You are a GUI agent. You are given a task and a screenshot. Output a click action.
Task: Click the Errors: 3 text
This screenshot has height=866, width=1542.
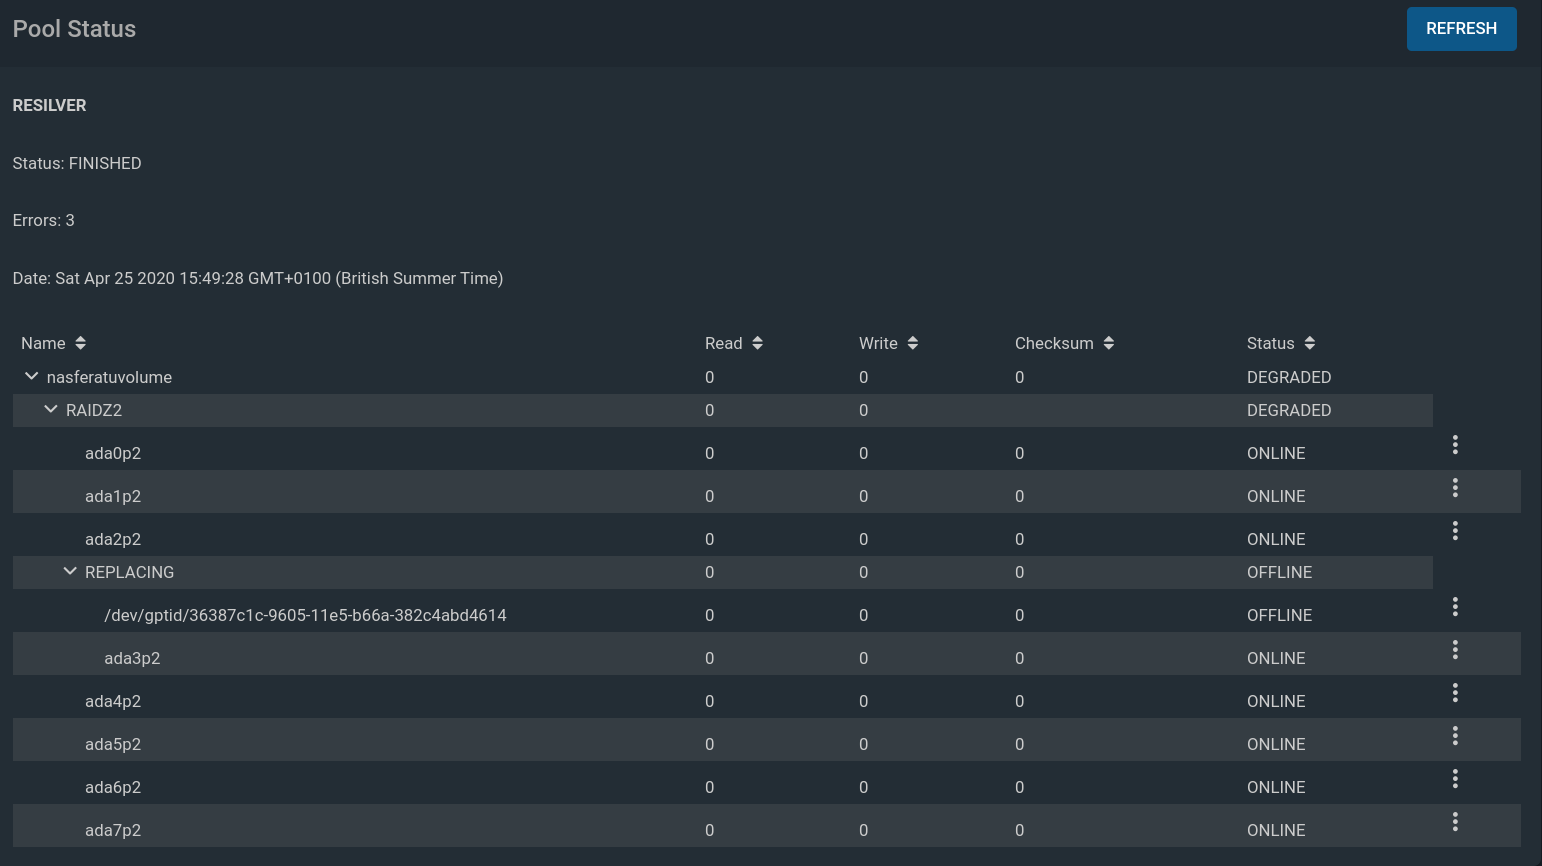(x=43, y=220)
